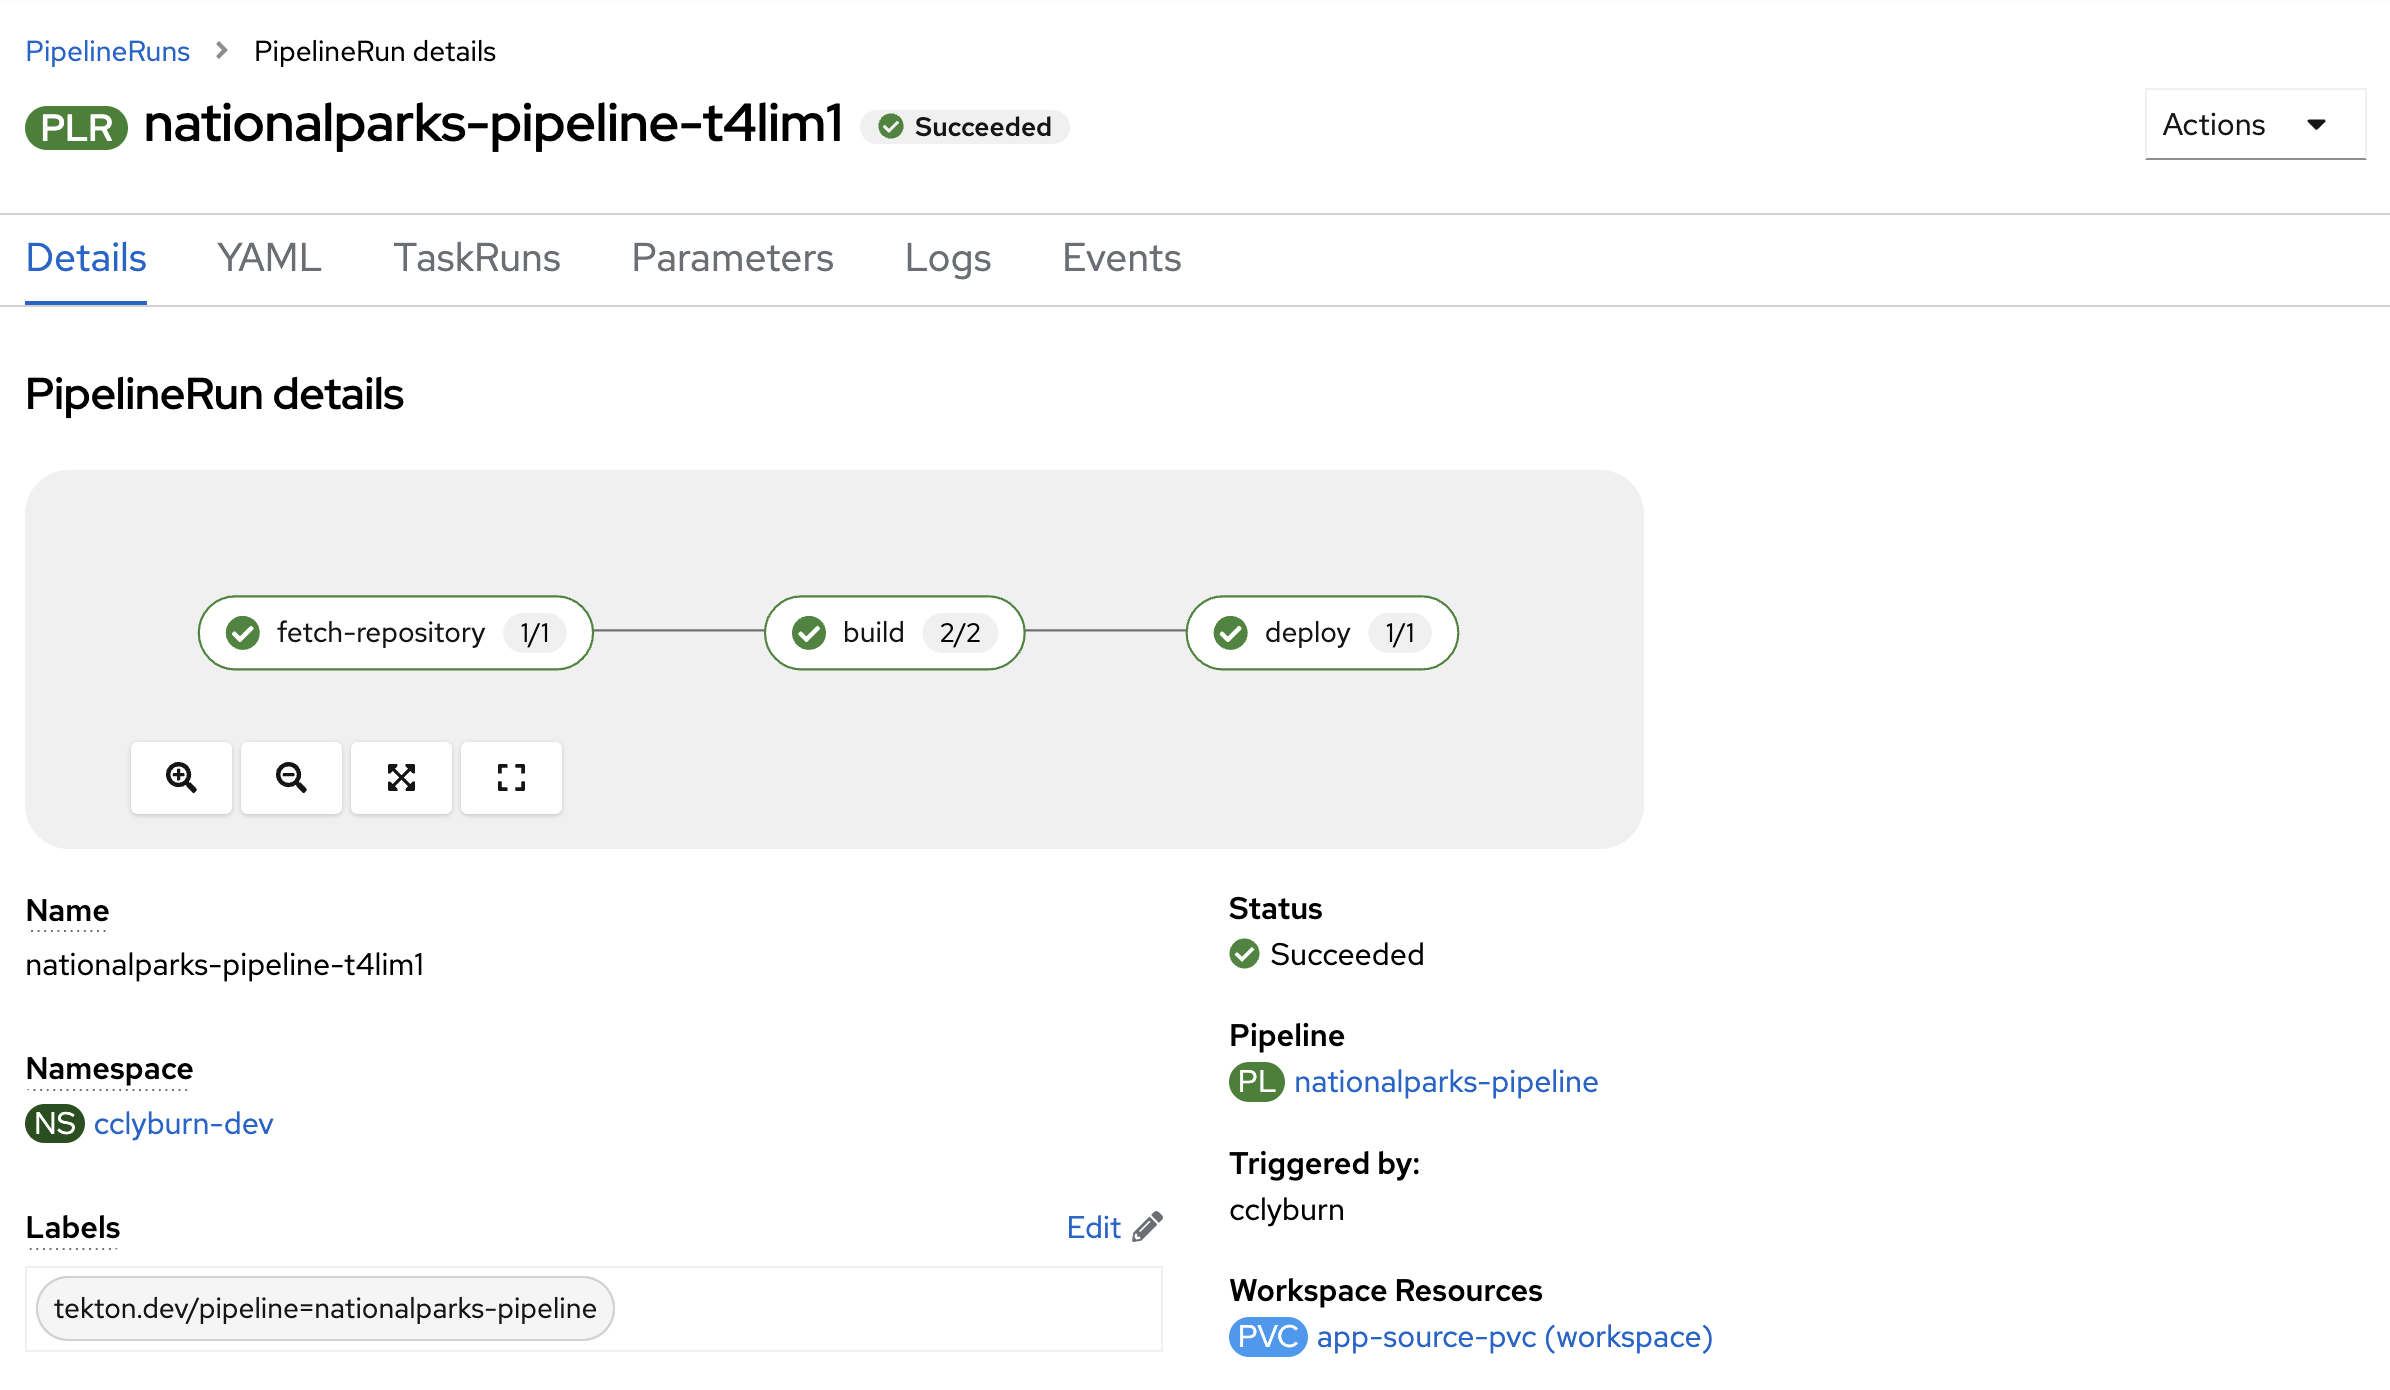This screenshot has height=1390, width=2390.
Task: Click the NS namespace badge
Action: point(55,1123)
